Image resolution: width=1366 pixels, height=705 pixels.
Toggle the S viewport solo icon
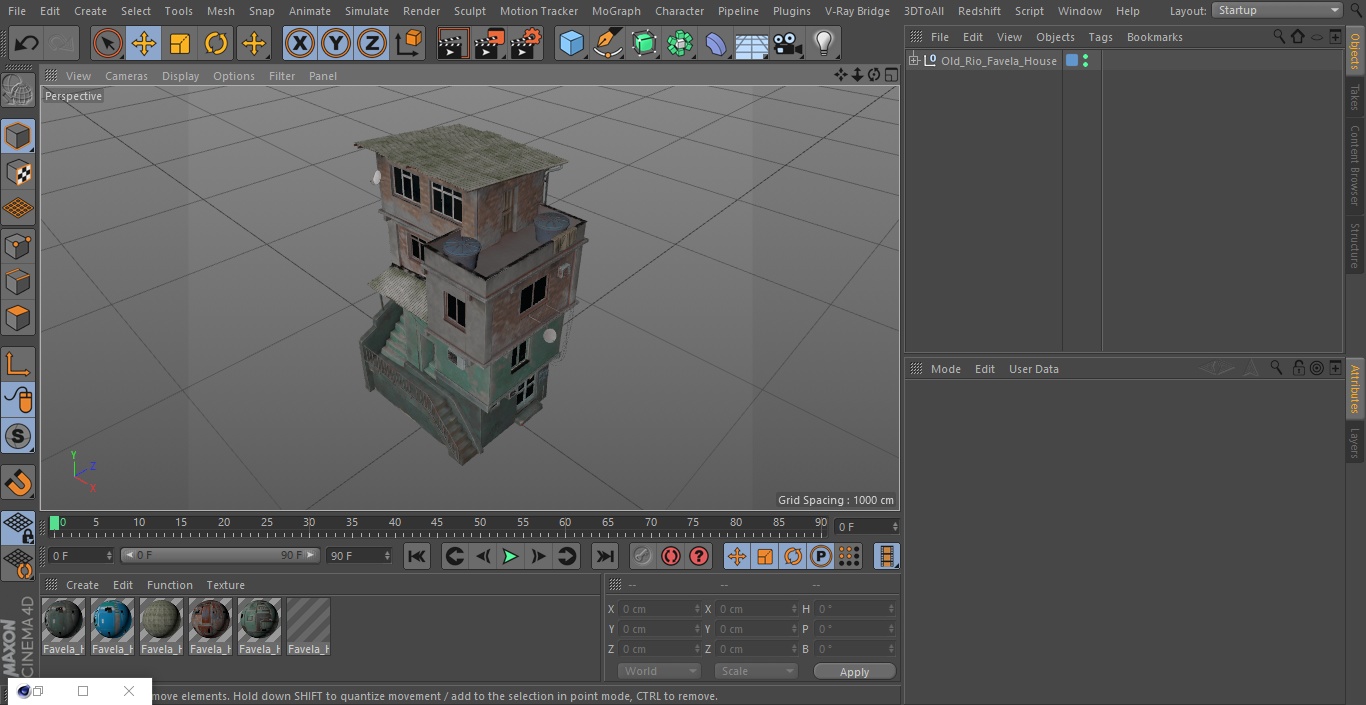18,436
